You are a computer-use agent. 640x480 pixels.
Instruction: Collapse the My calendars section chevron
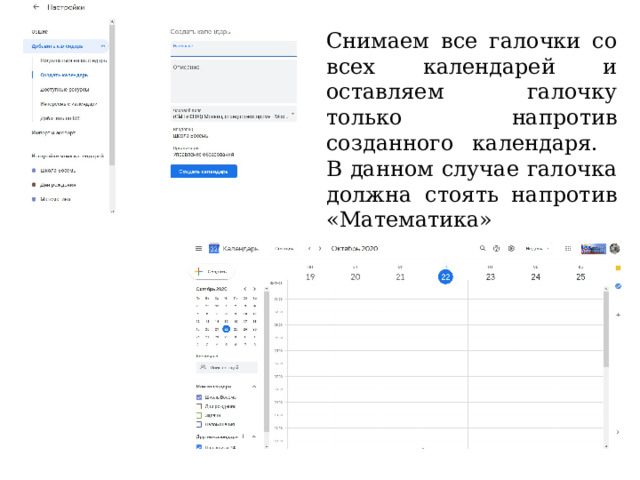[254, 386]
